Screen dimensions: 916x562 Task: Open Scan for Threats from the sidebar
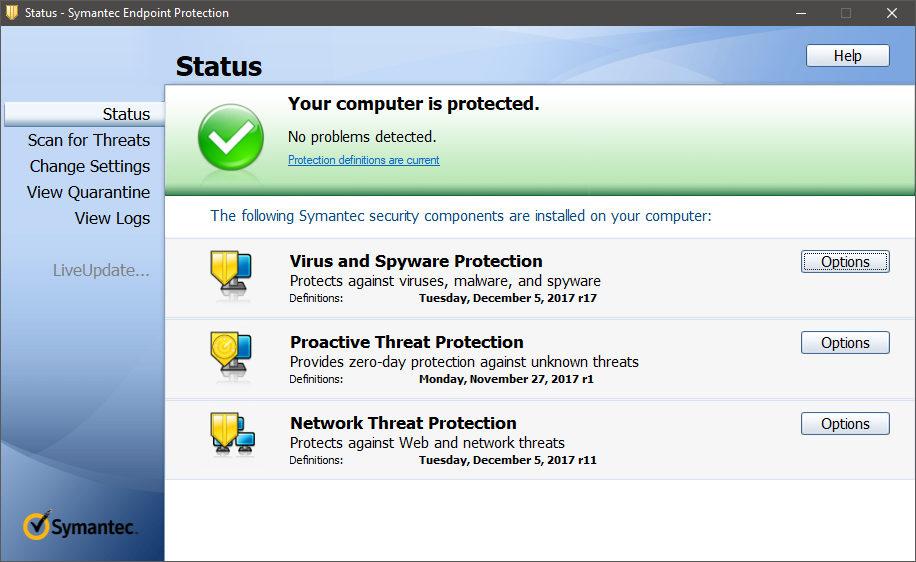coord(89,140)
